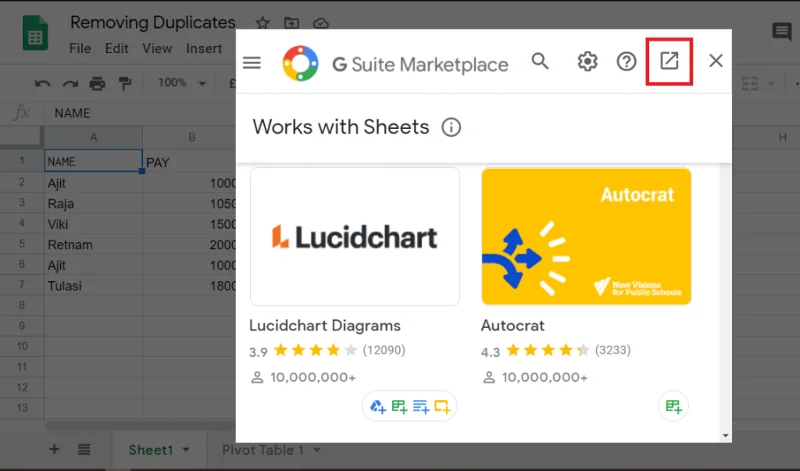Click Autocrat's (3233) review count

click(x=613, y=350)
